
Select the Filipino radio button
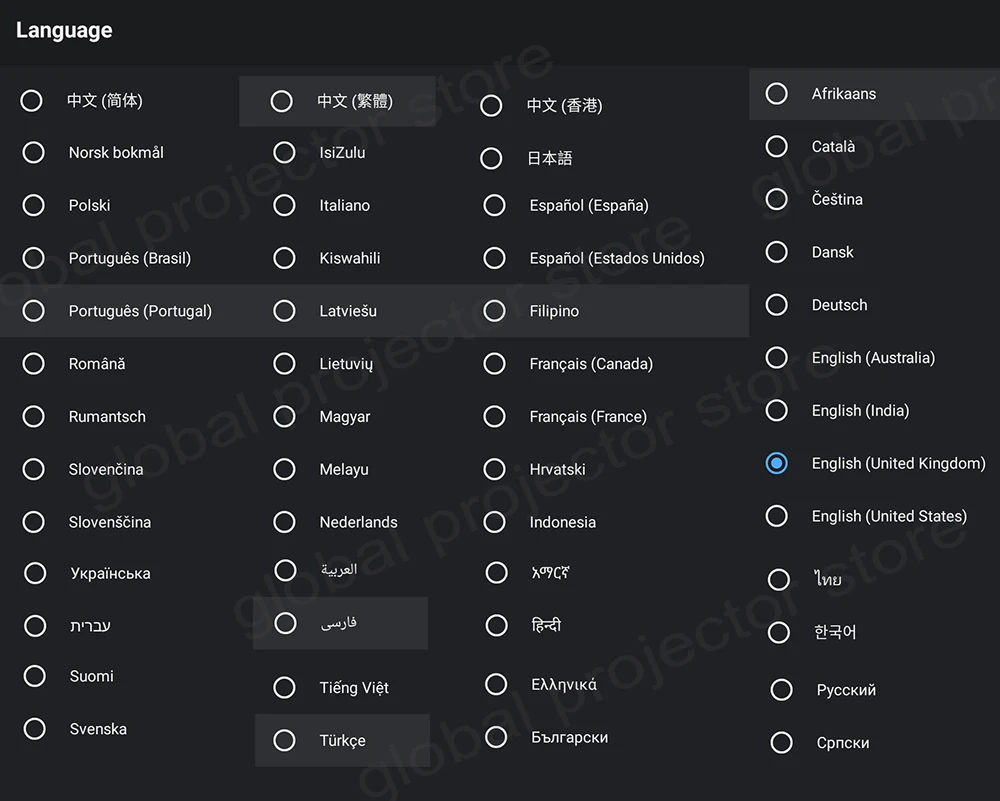494,311
